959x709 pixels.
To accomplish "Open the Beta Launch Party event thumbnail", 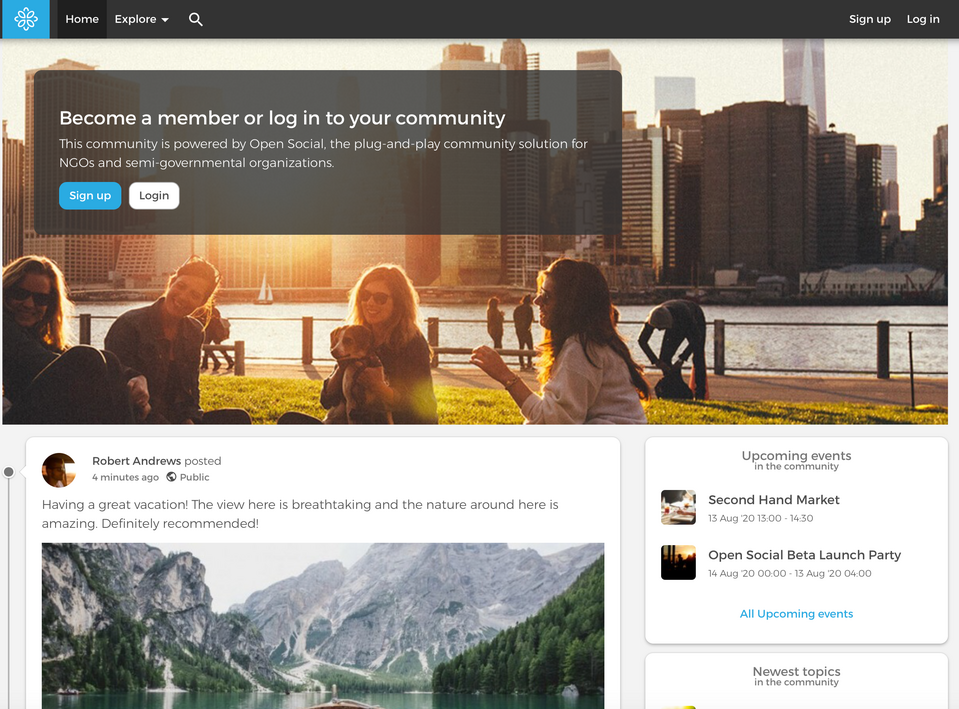I will click(678, 562).
